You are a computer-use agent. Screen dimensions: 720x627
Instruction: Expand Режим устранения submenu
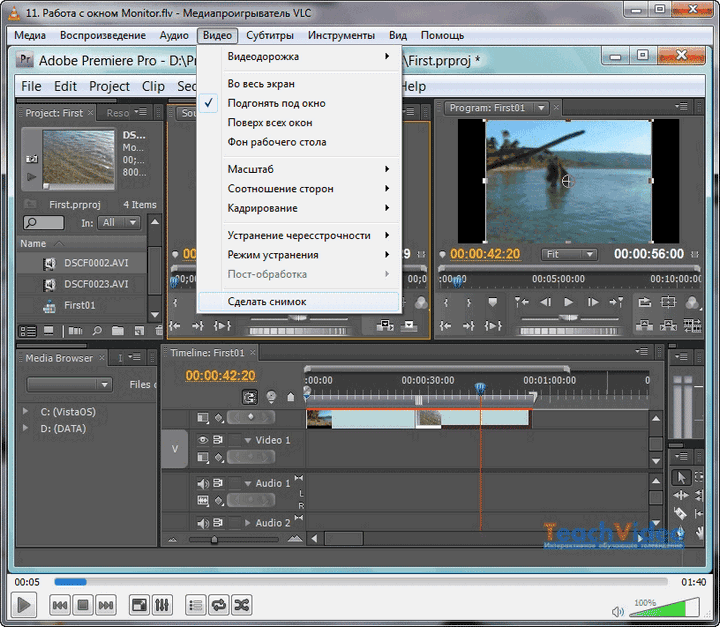(x=299, y=255)
